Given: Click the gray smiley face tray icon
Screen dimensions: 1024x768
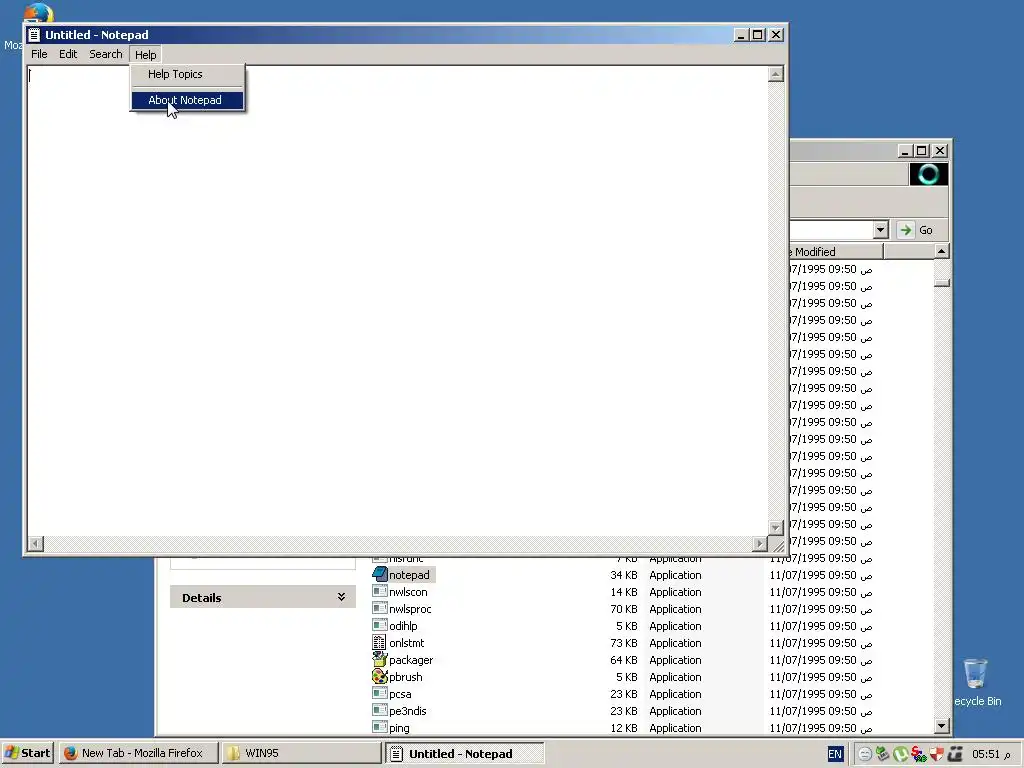Looking at the screenshot, I should click(865, 754).
